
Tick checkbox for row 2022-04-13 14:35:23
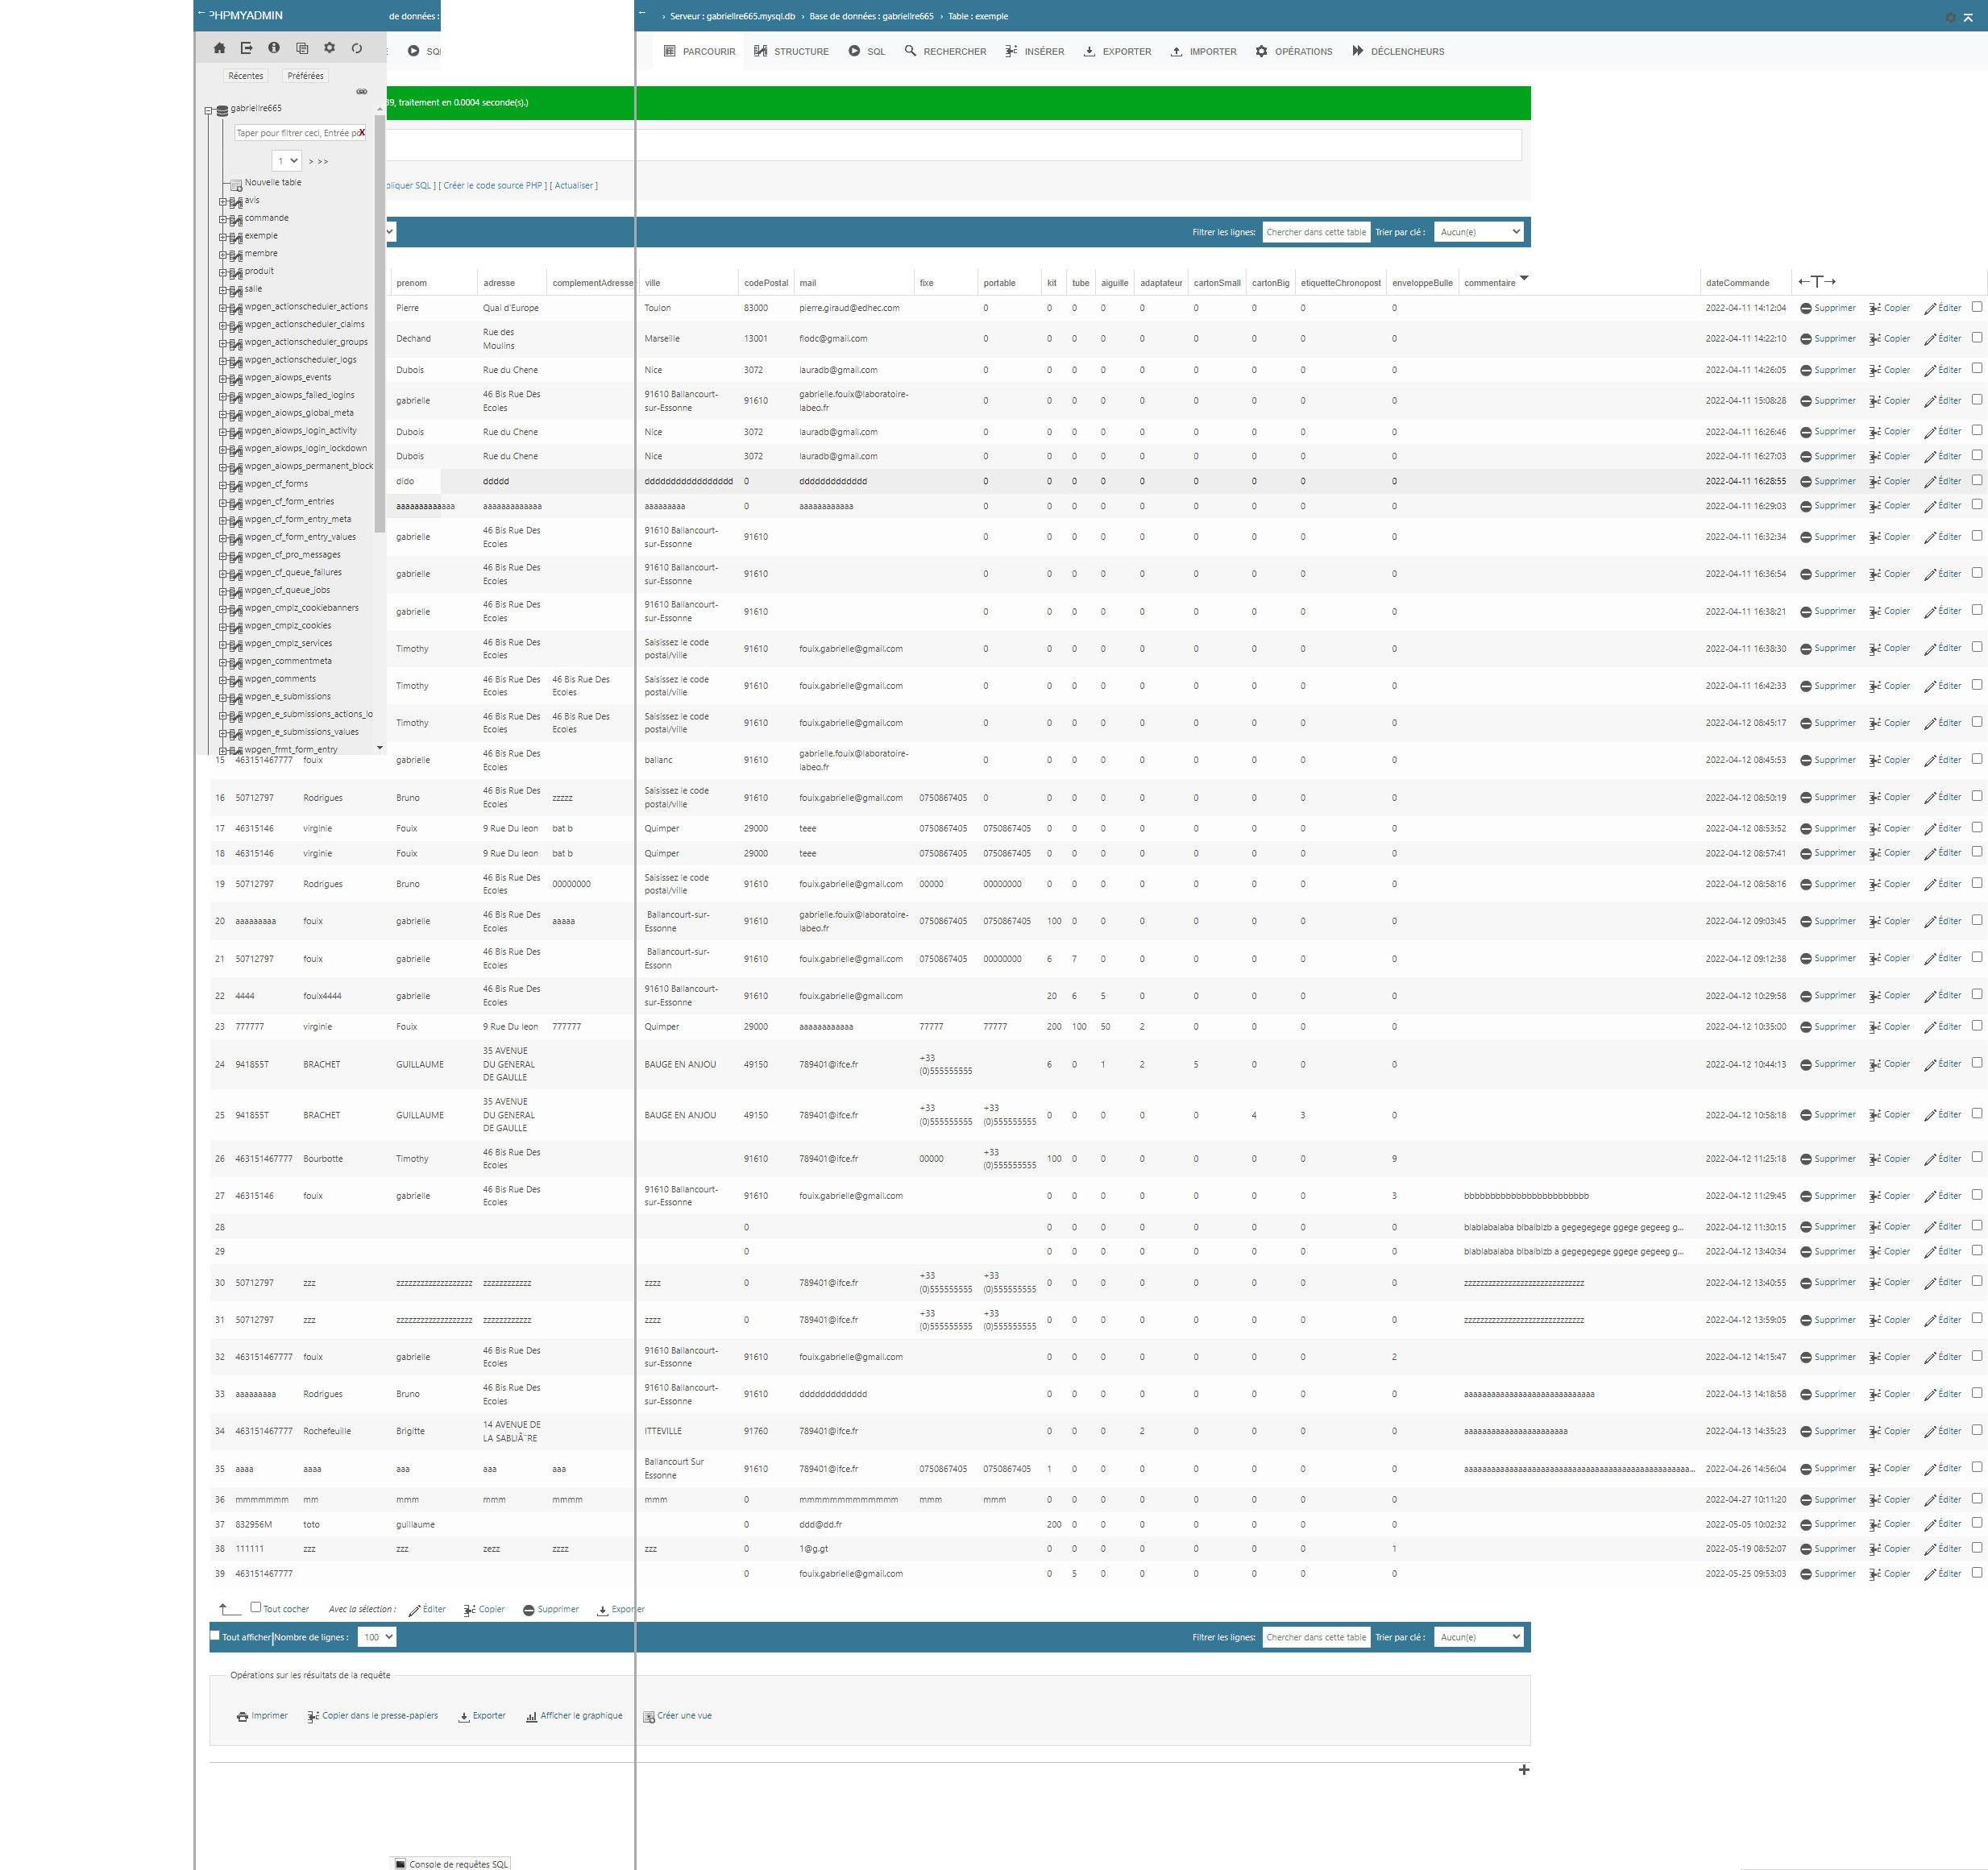point(1977,1430)
